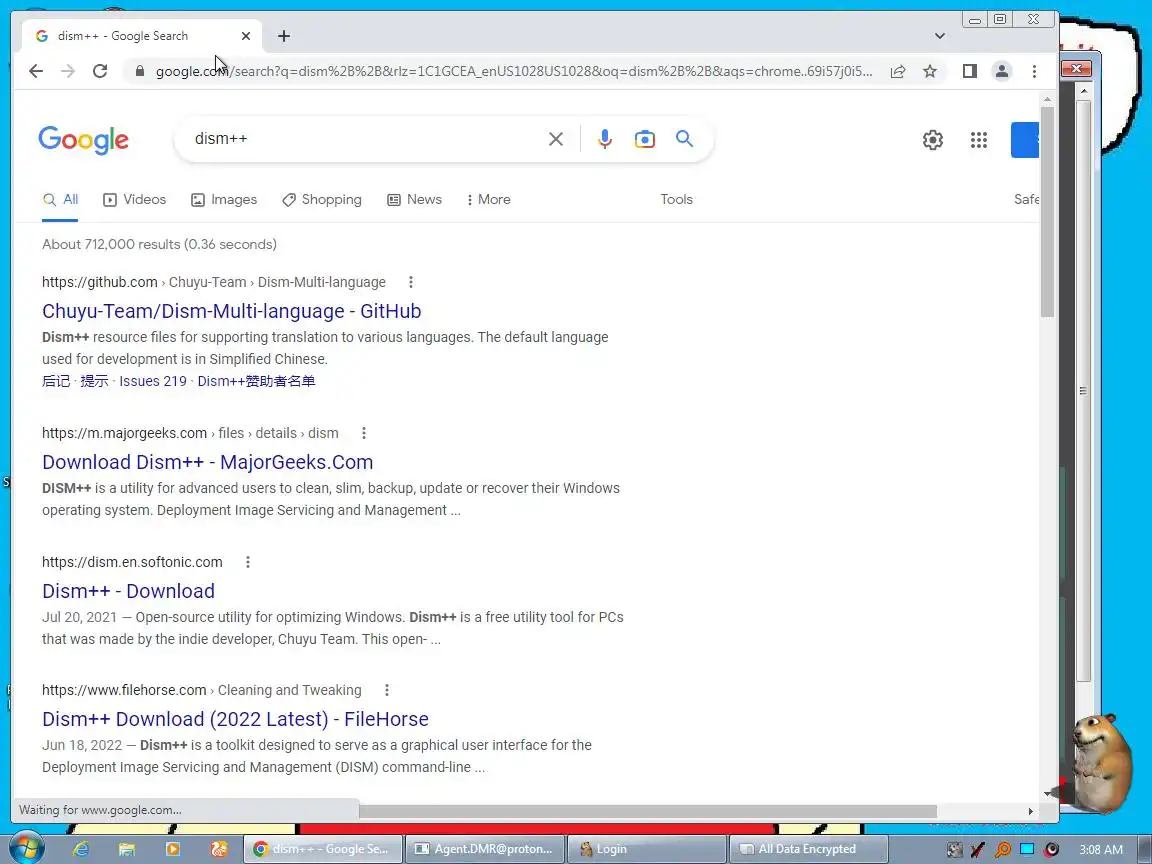Open Chrome's three-dot menu
The image size is (1152, 864).
pos(1034,71)
